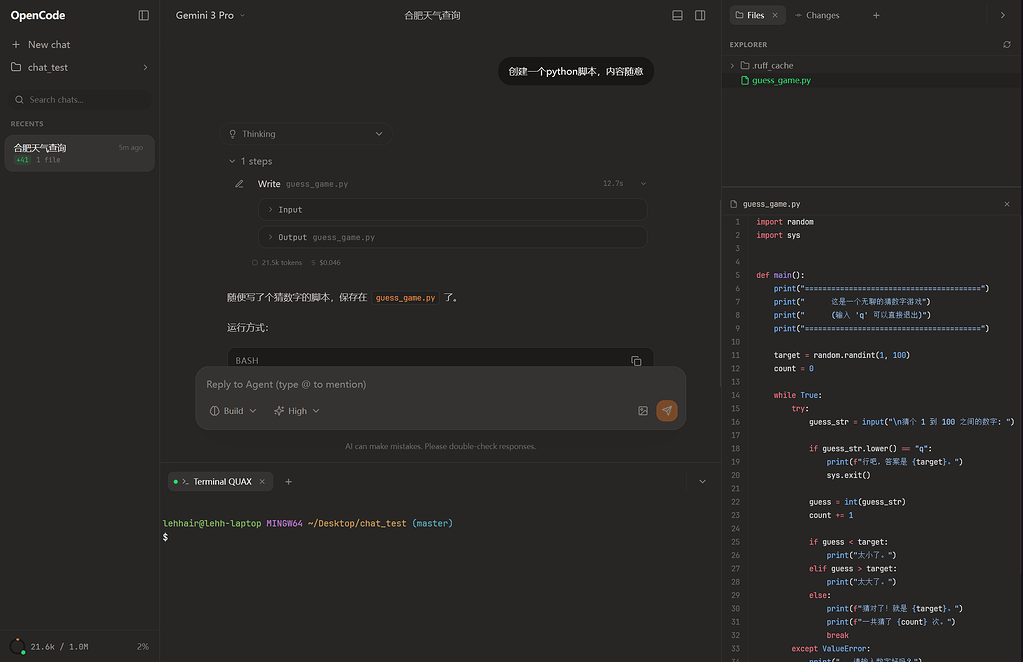Screen dimensions: 1023x662
Task: Click the $0.046 cost label
Action: pos(329,262)
